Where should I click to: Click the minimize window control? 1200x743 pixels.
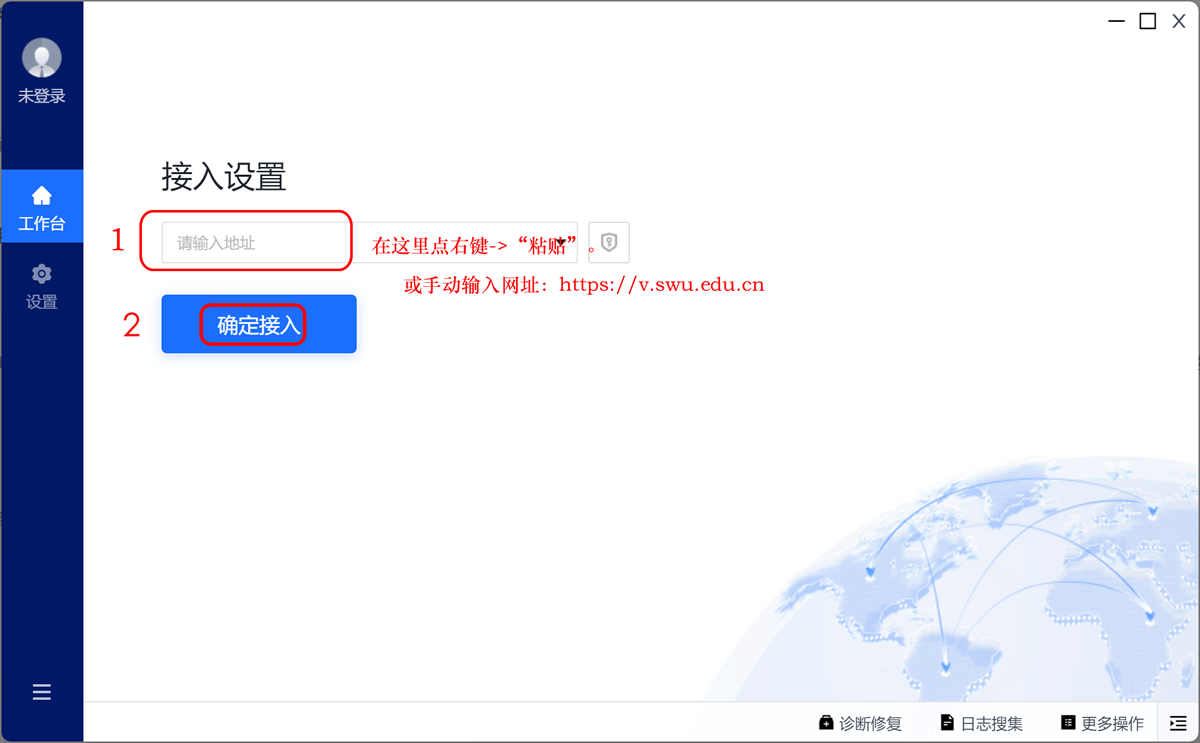point(1116,20)
